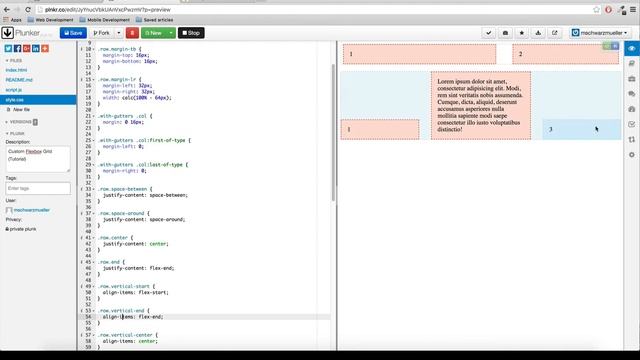Share plunk on LinkedIn

[36, 49]
